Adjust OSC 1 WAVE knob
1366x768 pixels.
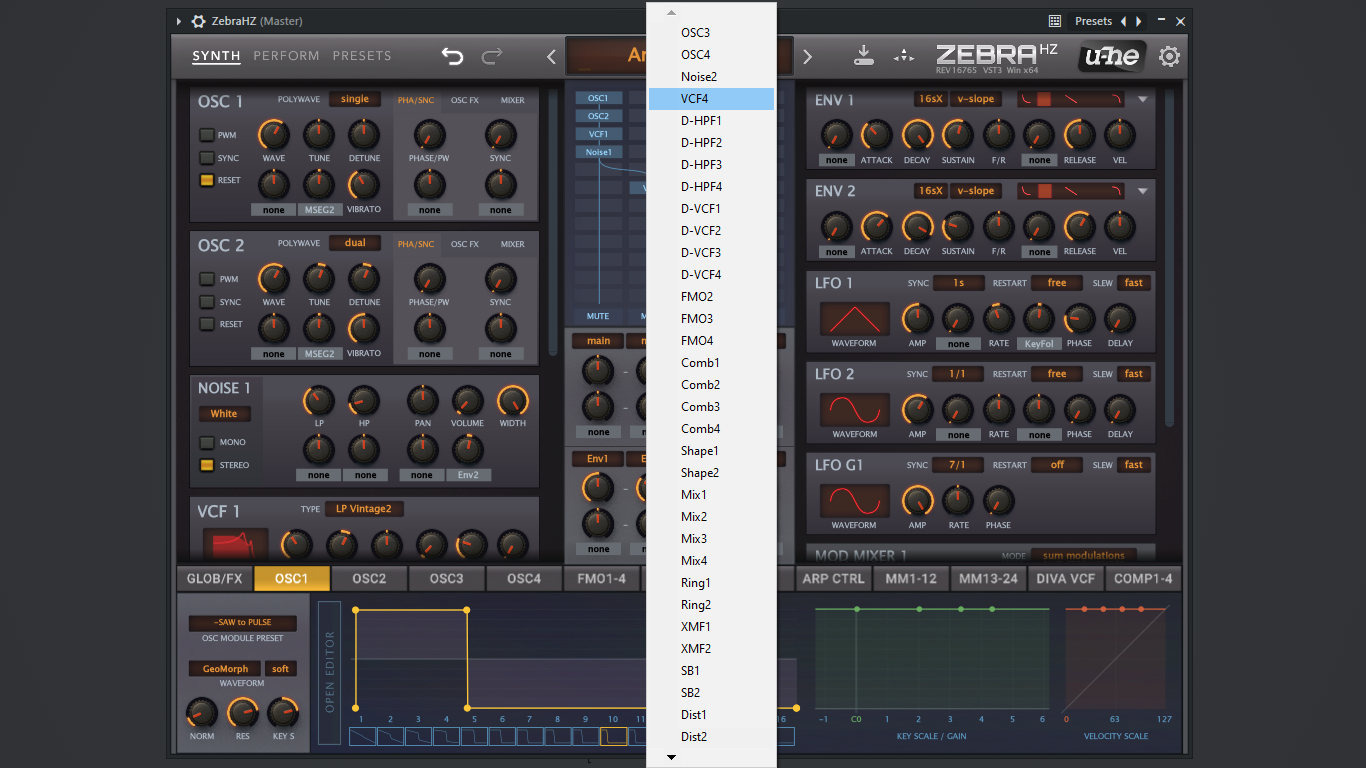274,134
